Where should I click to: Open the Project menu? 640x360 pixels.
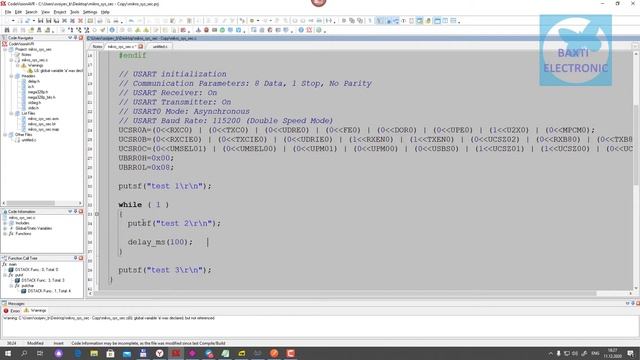pyautogui.click(x=60, y=12)
